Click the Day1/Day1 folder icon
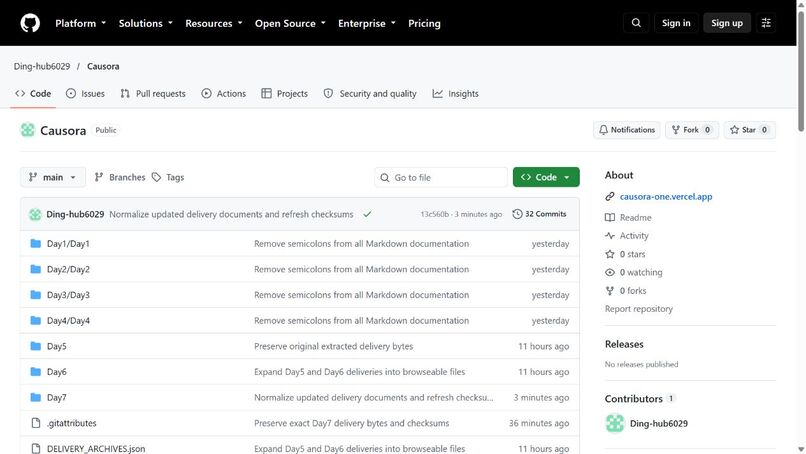806x454 pixels. tap(35, 243)
